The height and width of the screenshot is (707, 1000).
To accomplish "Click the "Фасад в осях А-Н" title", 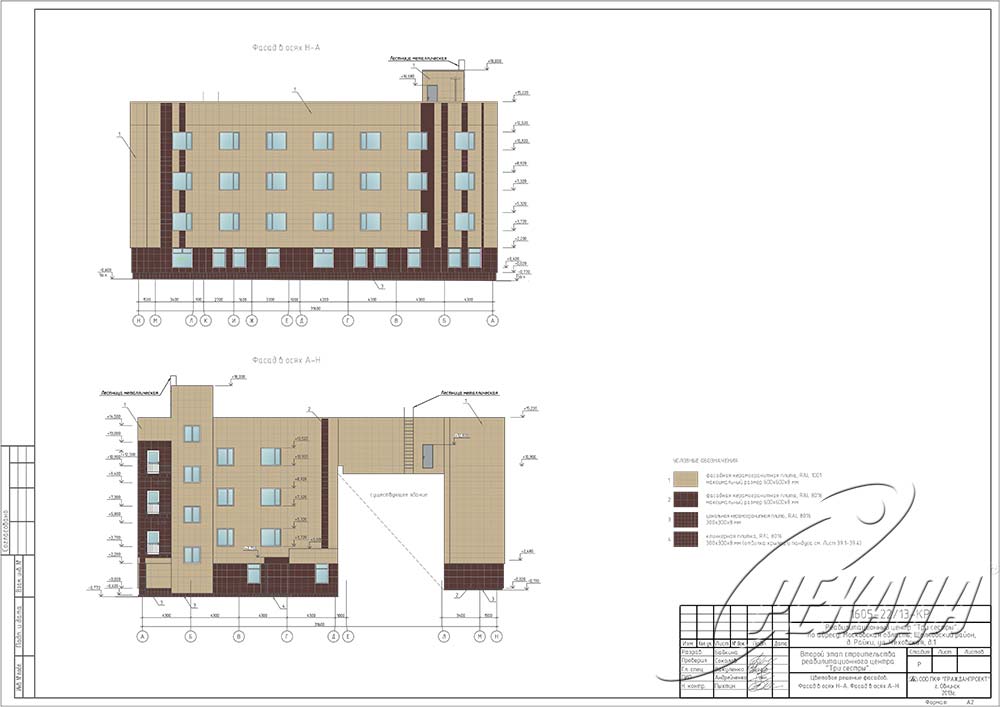I will [x=285, y=360].
